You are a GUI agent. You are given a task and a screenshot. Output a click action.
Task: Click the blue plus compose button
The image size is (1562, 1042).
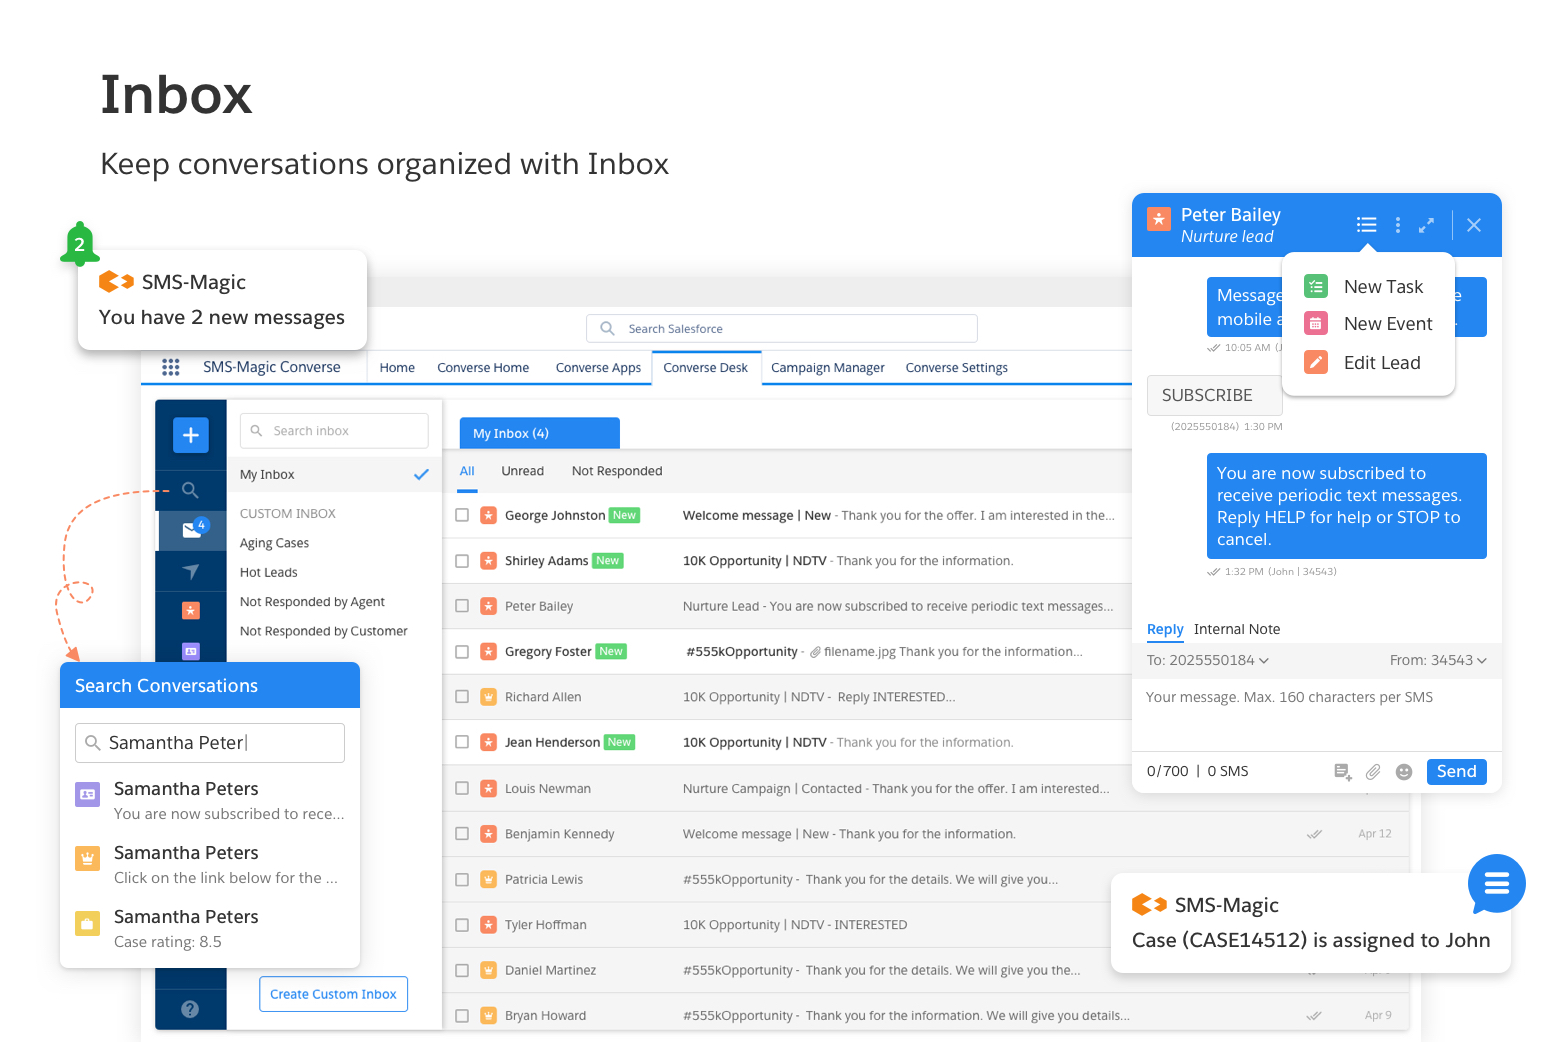(190, 435)
